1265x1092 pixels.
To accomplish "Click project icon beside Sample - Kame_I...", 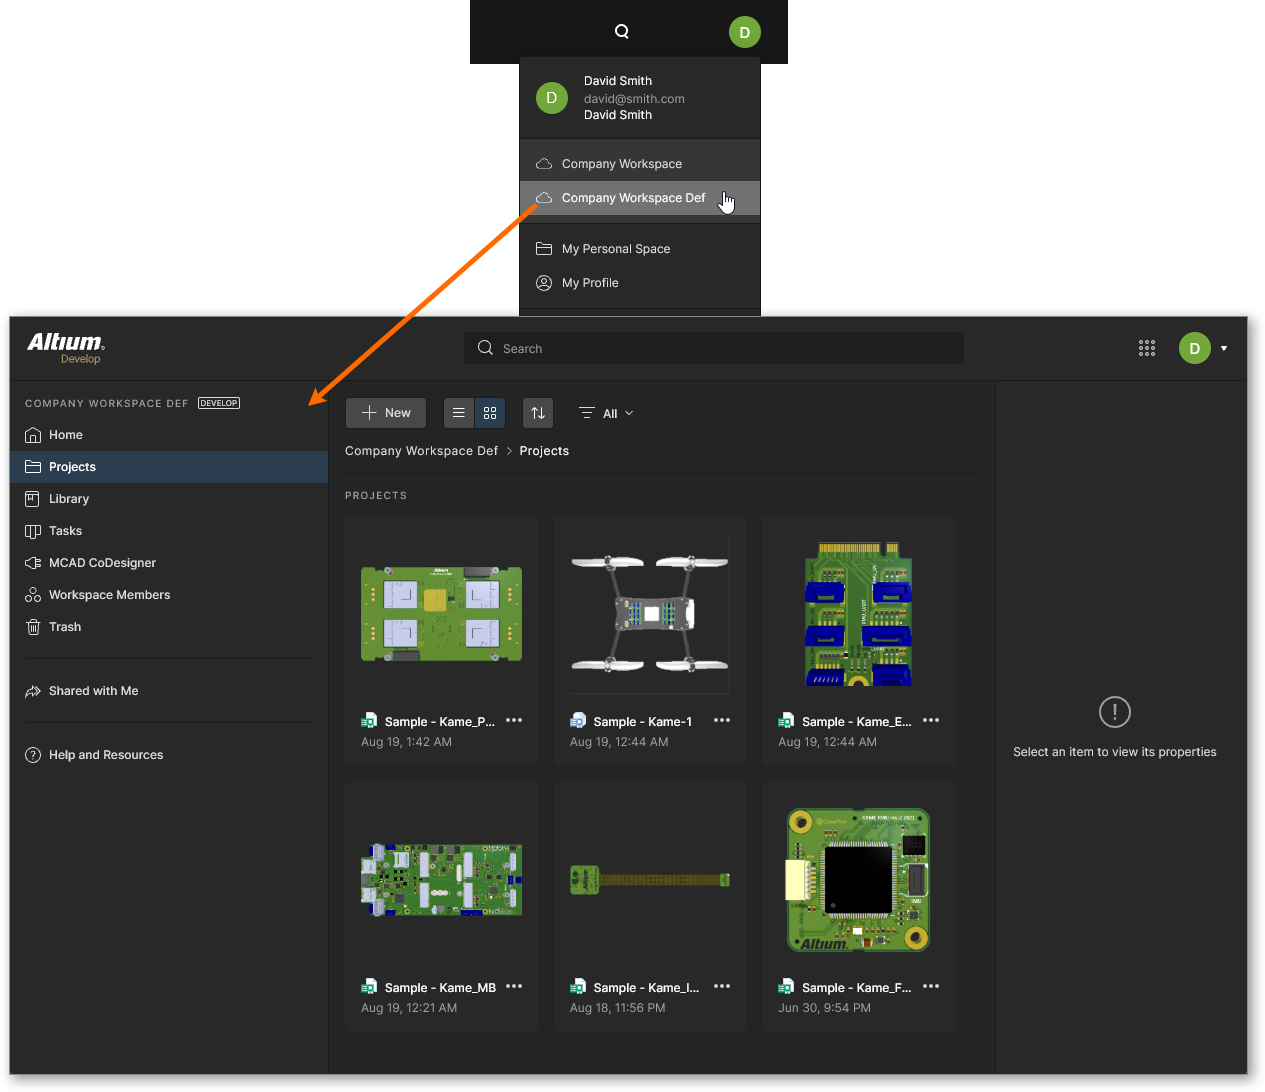I will 578,987.
